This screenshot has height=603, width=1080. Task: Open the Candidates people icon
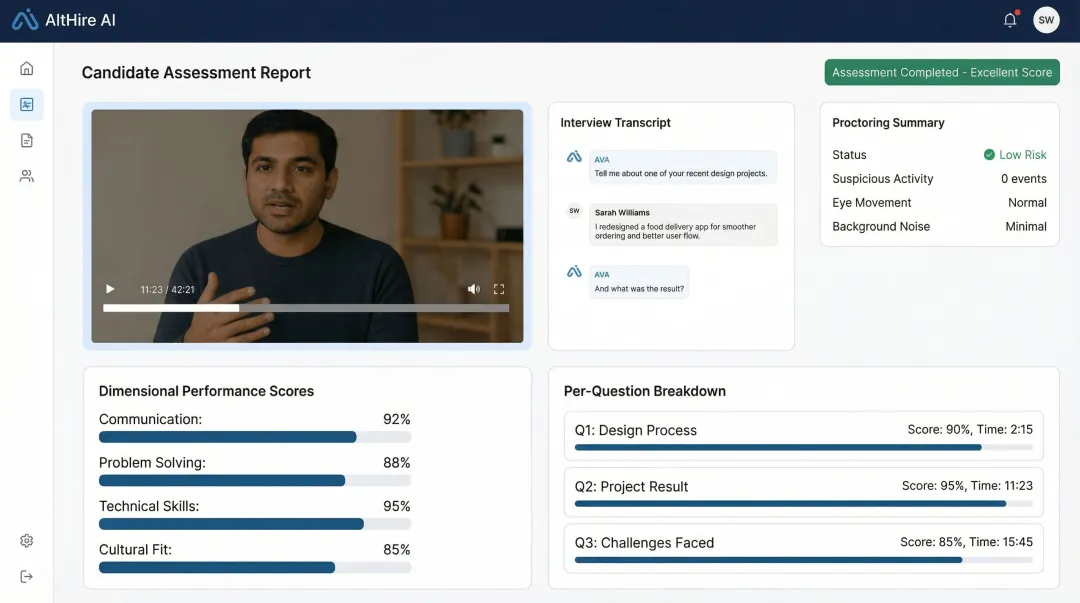tap(26, 175)
